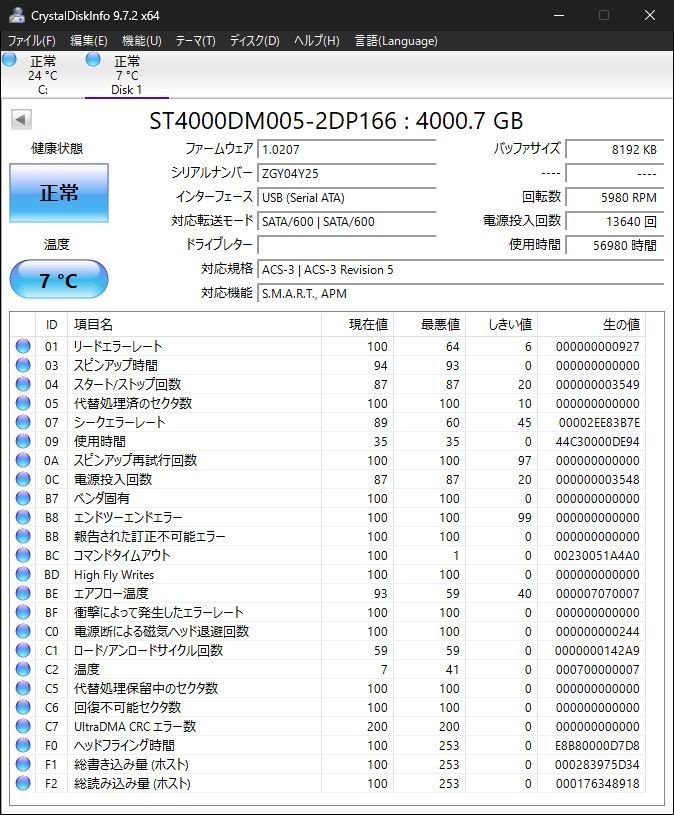Image resolution: width=674 pixels, height=815 pixels.
Task: Click the 正常 health status button
Action: (59, 193)
